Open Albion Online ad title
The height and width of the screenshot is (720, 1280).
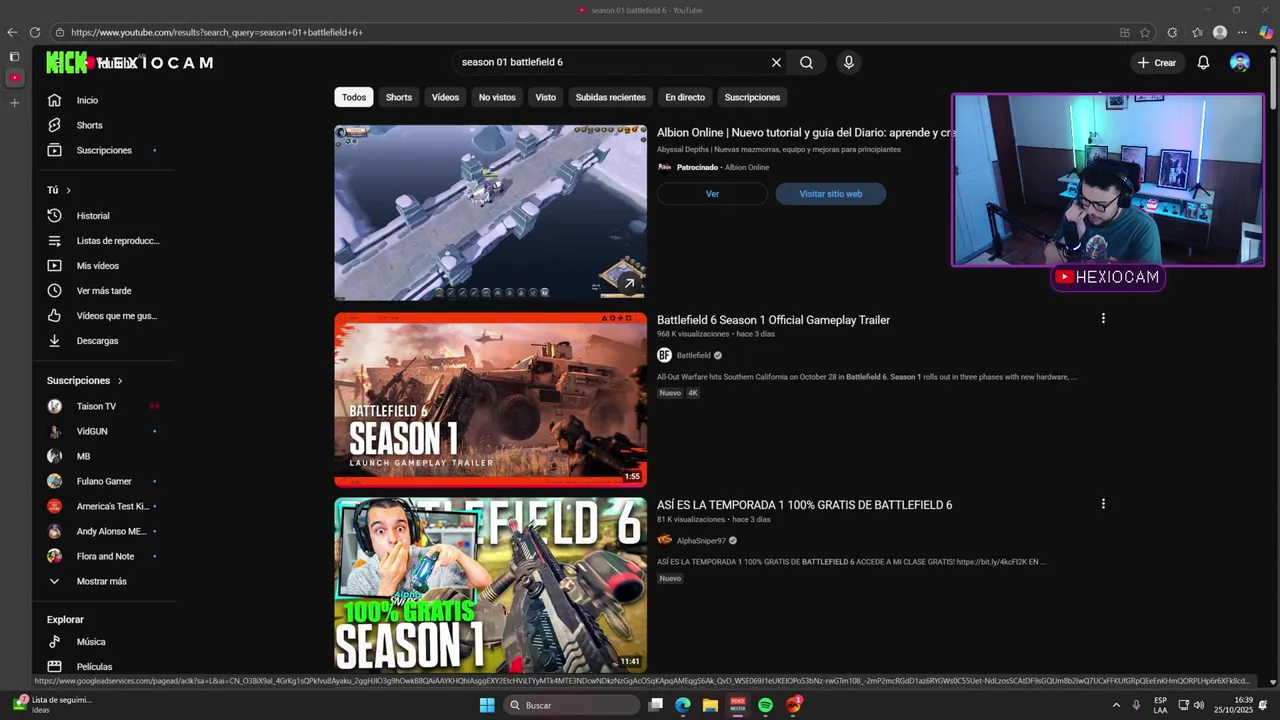click(x=804, y=132)
